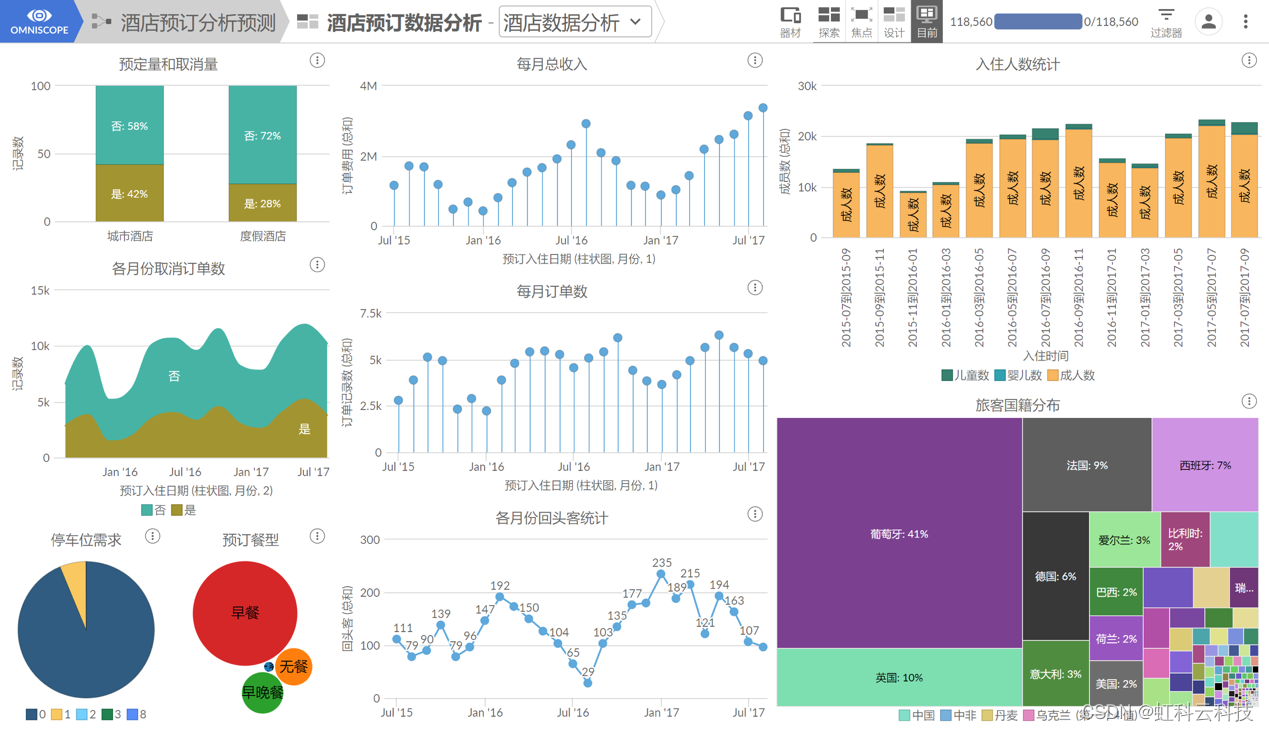Select the 2017-05到2017-07 成人数 bar
The width and height of the screenshot is (1269, 731).
click(x=1212, y=182)
